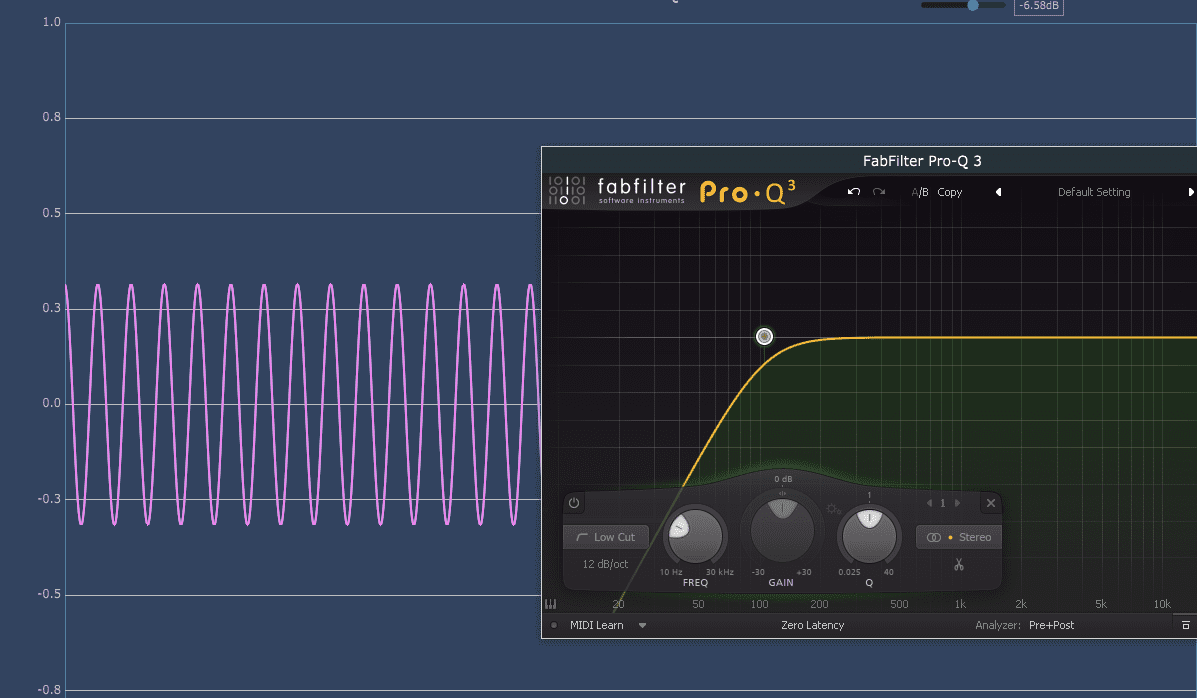This screenshot has height=698, width=1197.
Task: Click the Copy button
Action: [950, 192]
